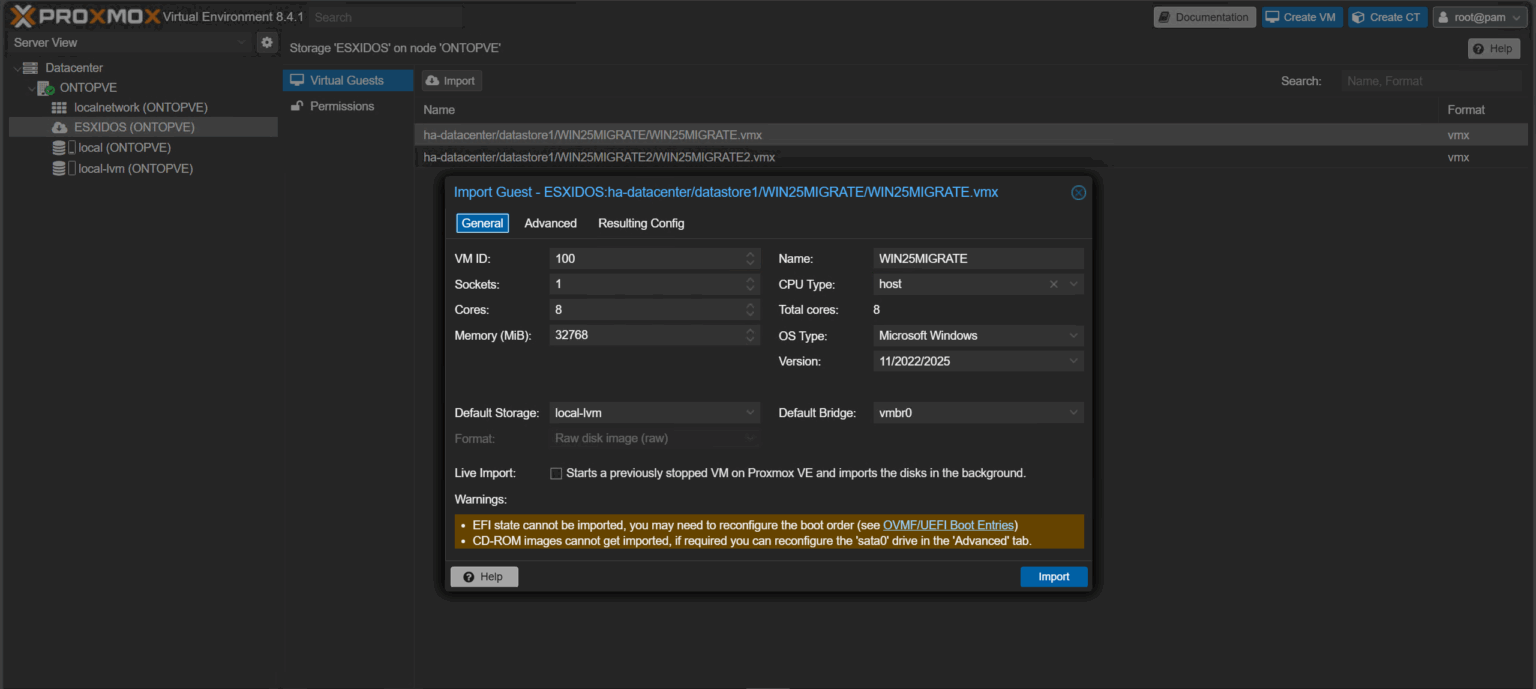
Task: Click the top-right Help button
Action: point(1494,48)
